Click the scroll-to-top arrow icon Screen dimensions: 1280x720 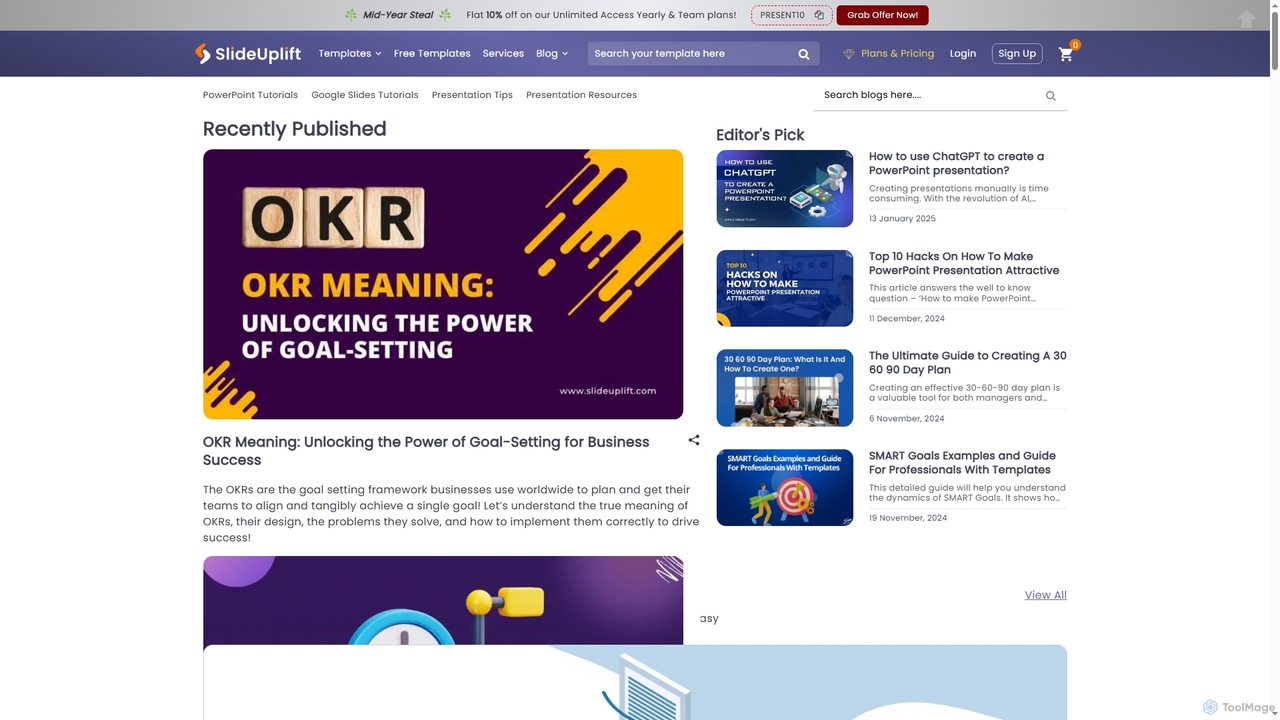point(1246,19)
